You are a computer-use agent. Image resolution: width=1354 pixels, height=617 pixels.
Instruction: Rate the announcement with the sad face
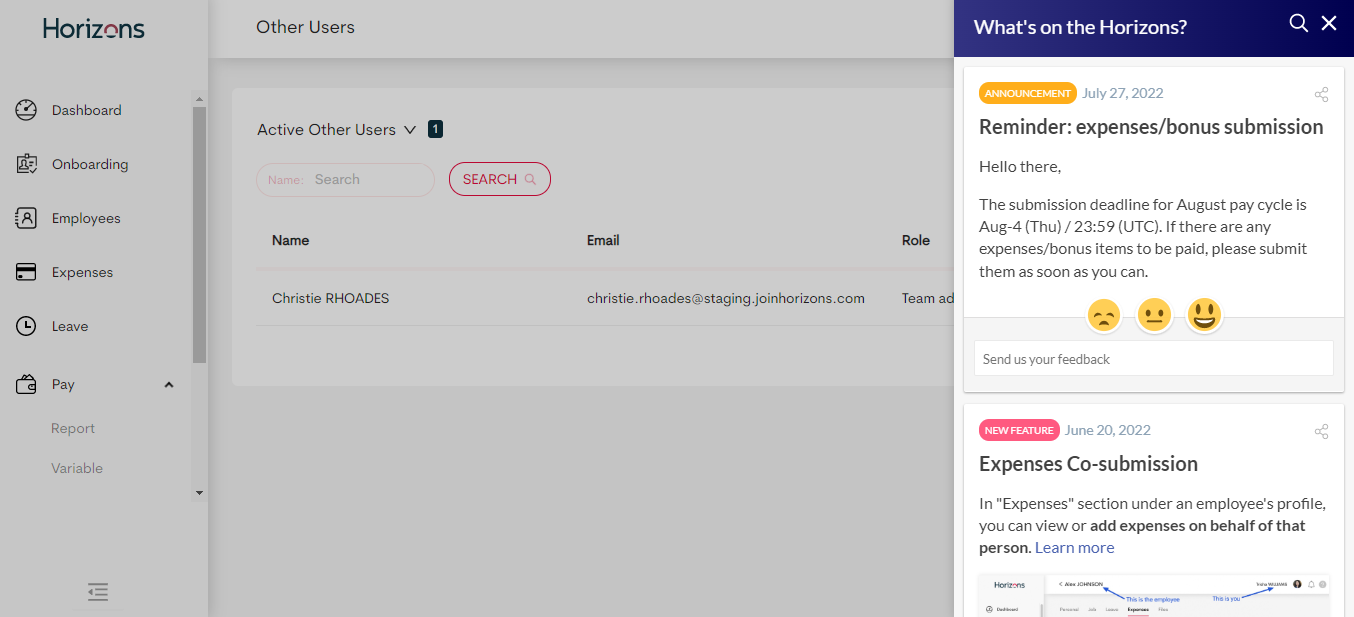pyautogui.click(x=1104, y=316)
